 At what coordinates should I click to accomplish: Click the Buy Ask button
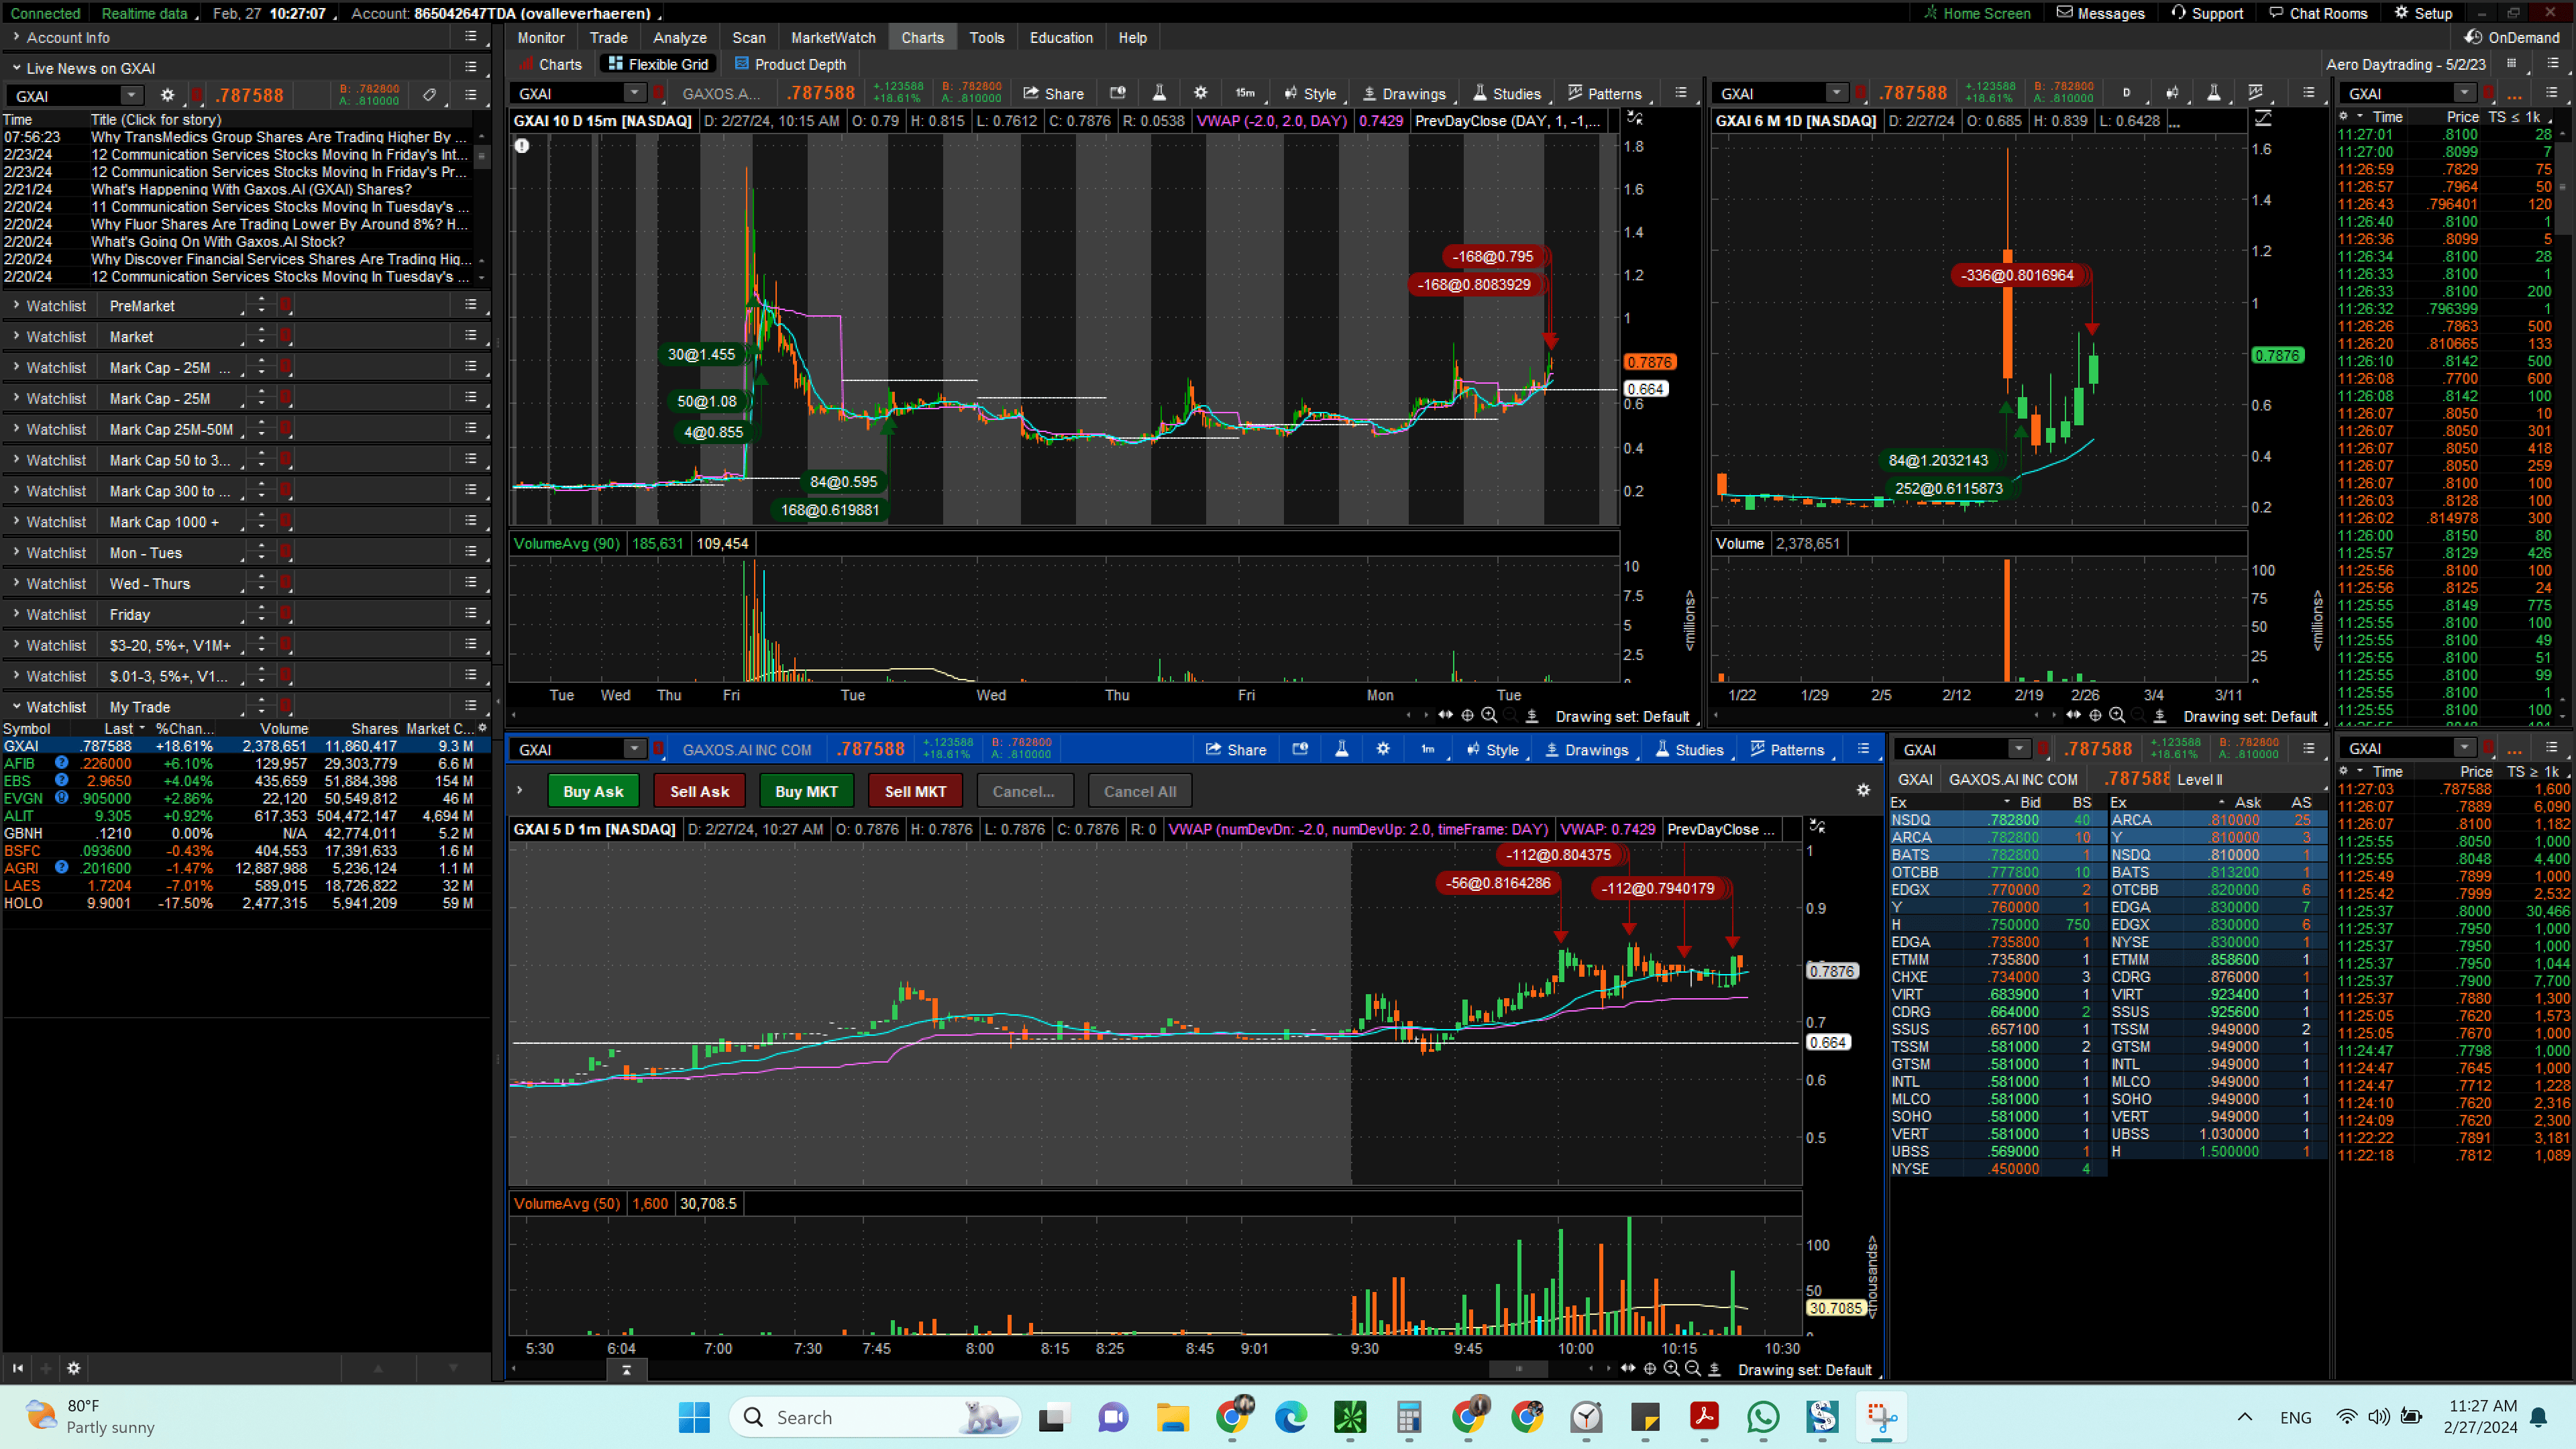593,791
